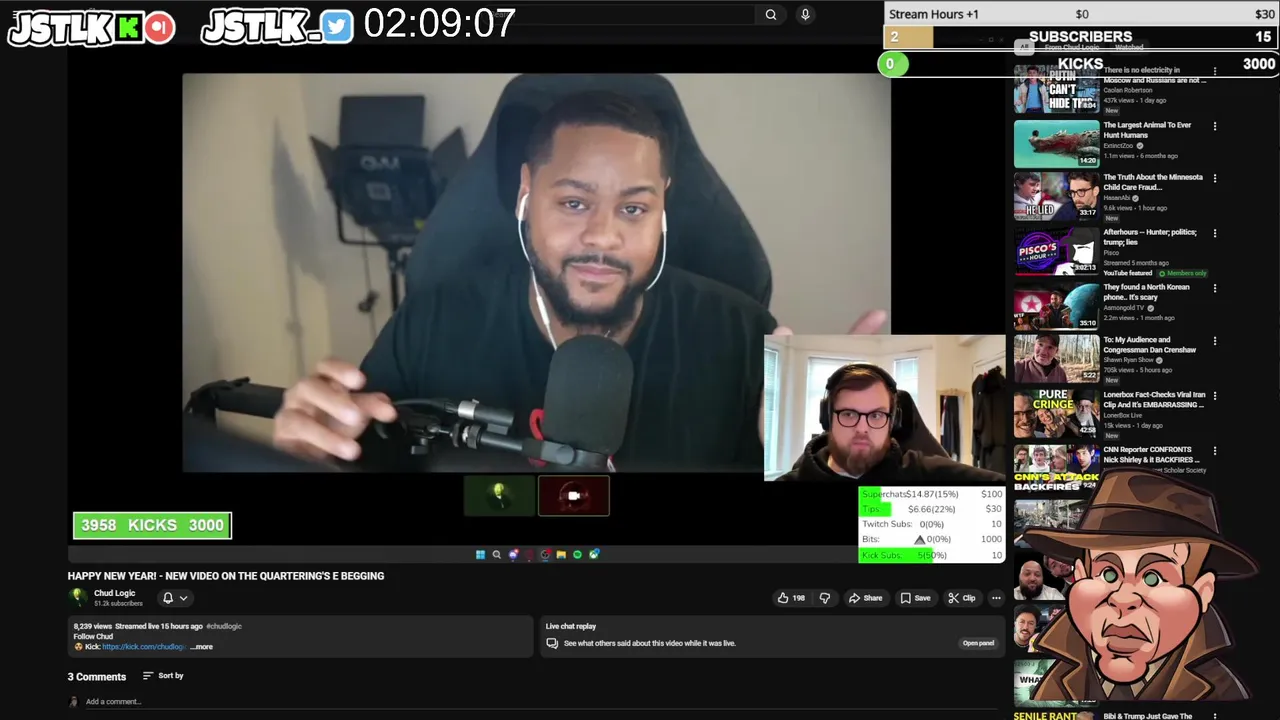
Task: Open the crocodile Largest Animal thumbnail
Action: (1057, 144)
